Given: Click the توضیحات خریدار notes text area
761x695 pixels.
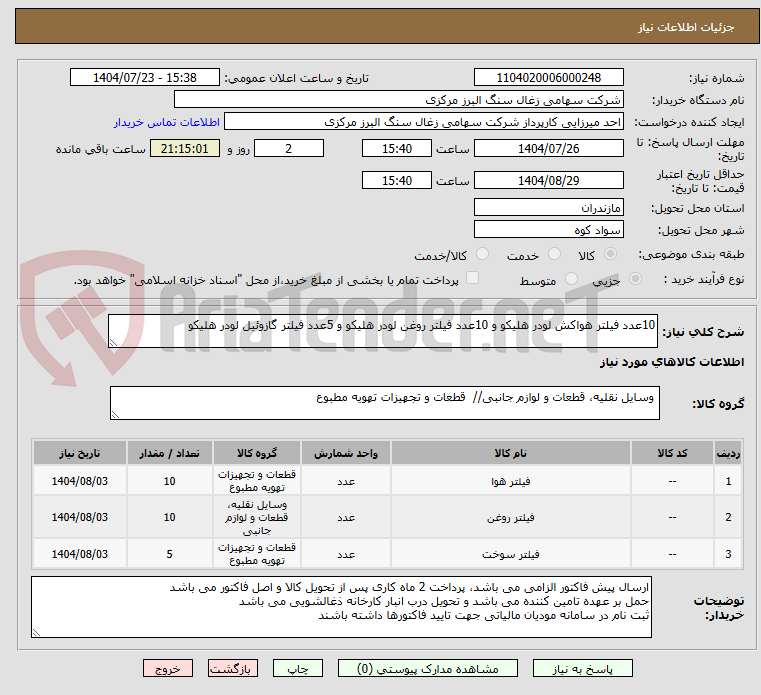Looking at the screenshot, I should [341, 607].
